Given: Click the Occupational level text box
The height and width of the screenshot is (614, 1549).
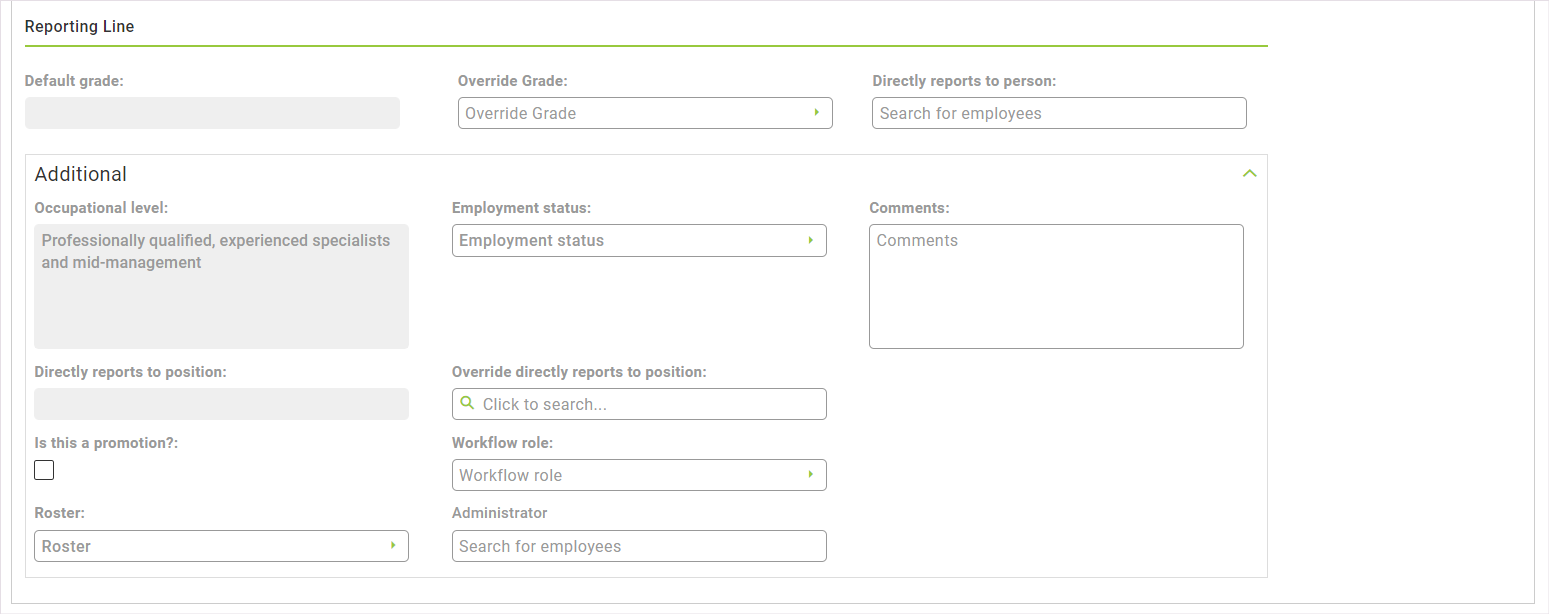Looking at the screenshot, I should 221,286.
